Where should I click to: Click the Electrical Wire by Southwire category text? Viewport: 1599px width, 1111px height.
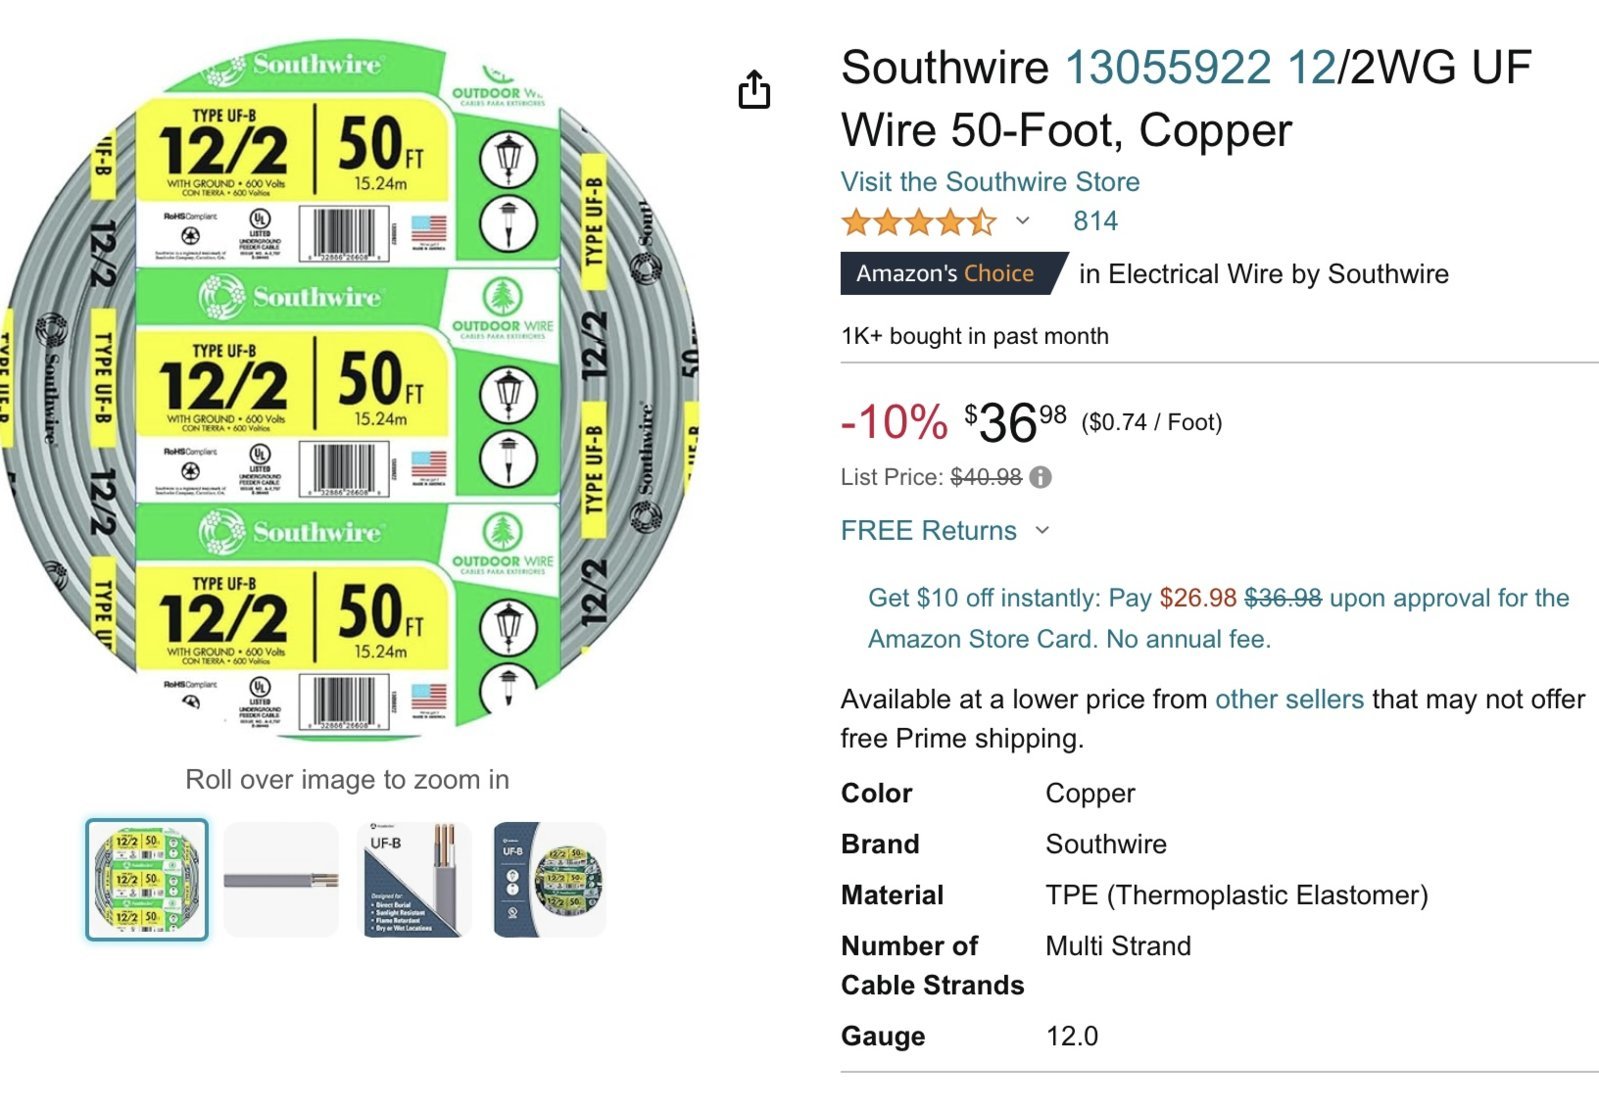(1278, 274)
